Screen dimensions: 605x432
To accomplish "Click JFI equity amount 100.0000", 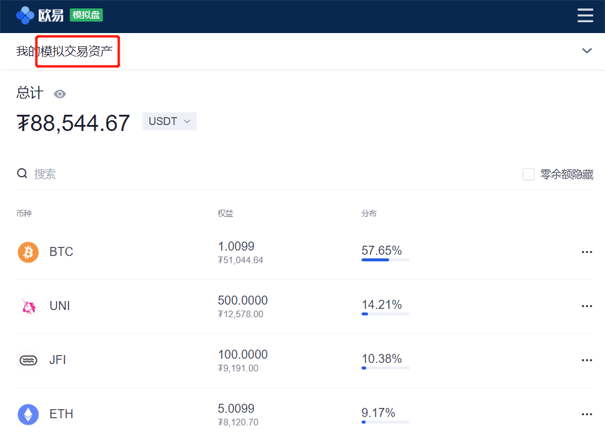I will point(243,354).
